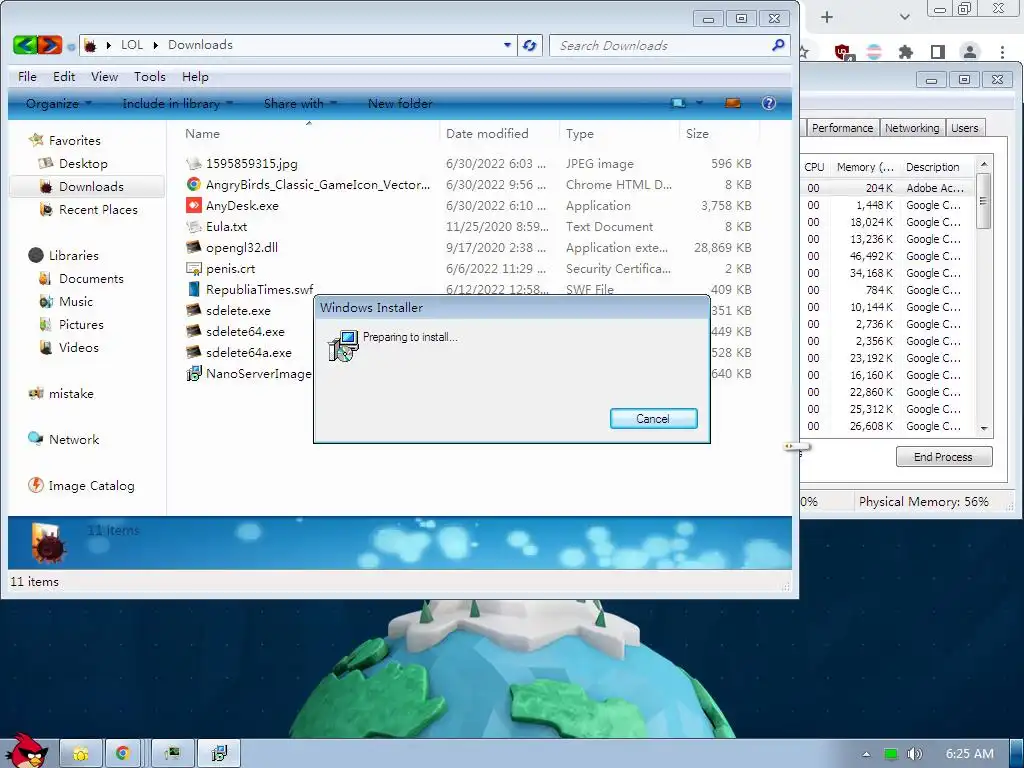Screen dimensions: 1024x768
Task: Click the search magnifier icon in Explorer
Action: coord(777,45)
